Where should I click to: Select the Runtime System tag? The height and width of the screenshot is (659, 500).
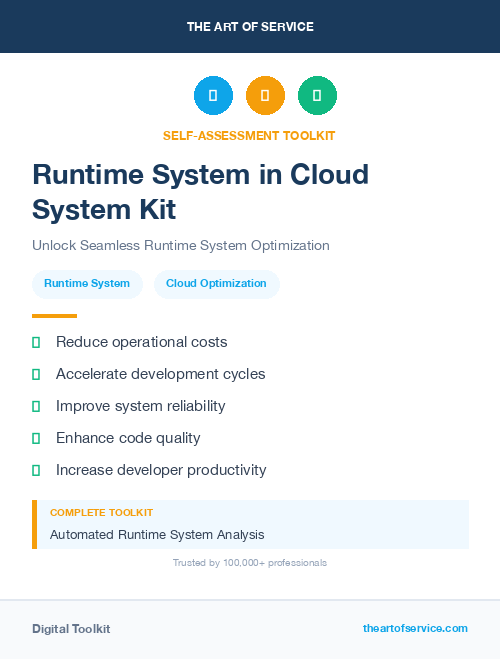87,284
